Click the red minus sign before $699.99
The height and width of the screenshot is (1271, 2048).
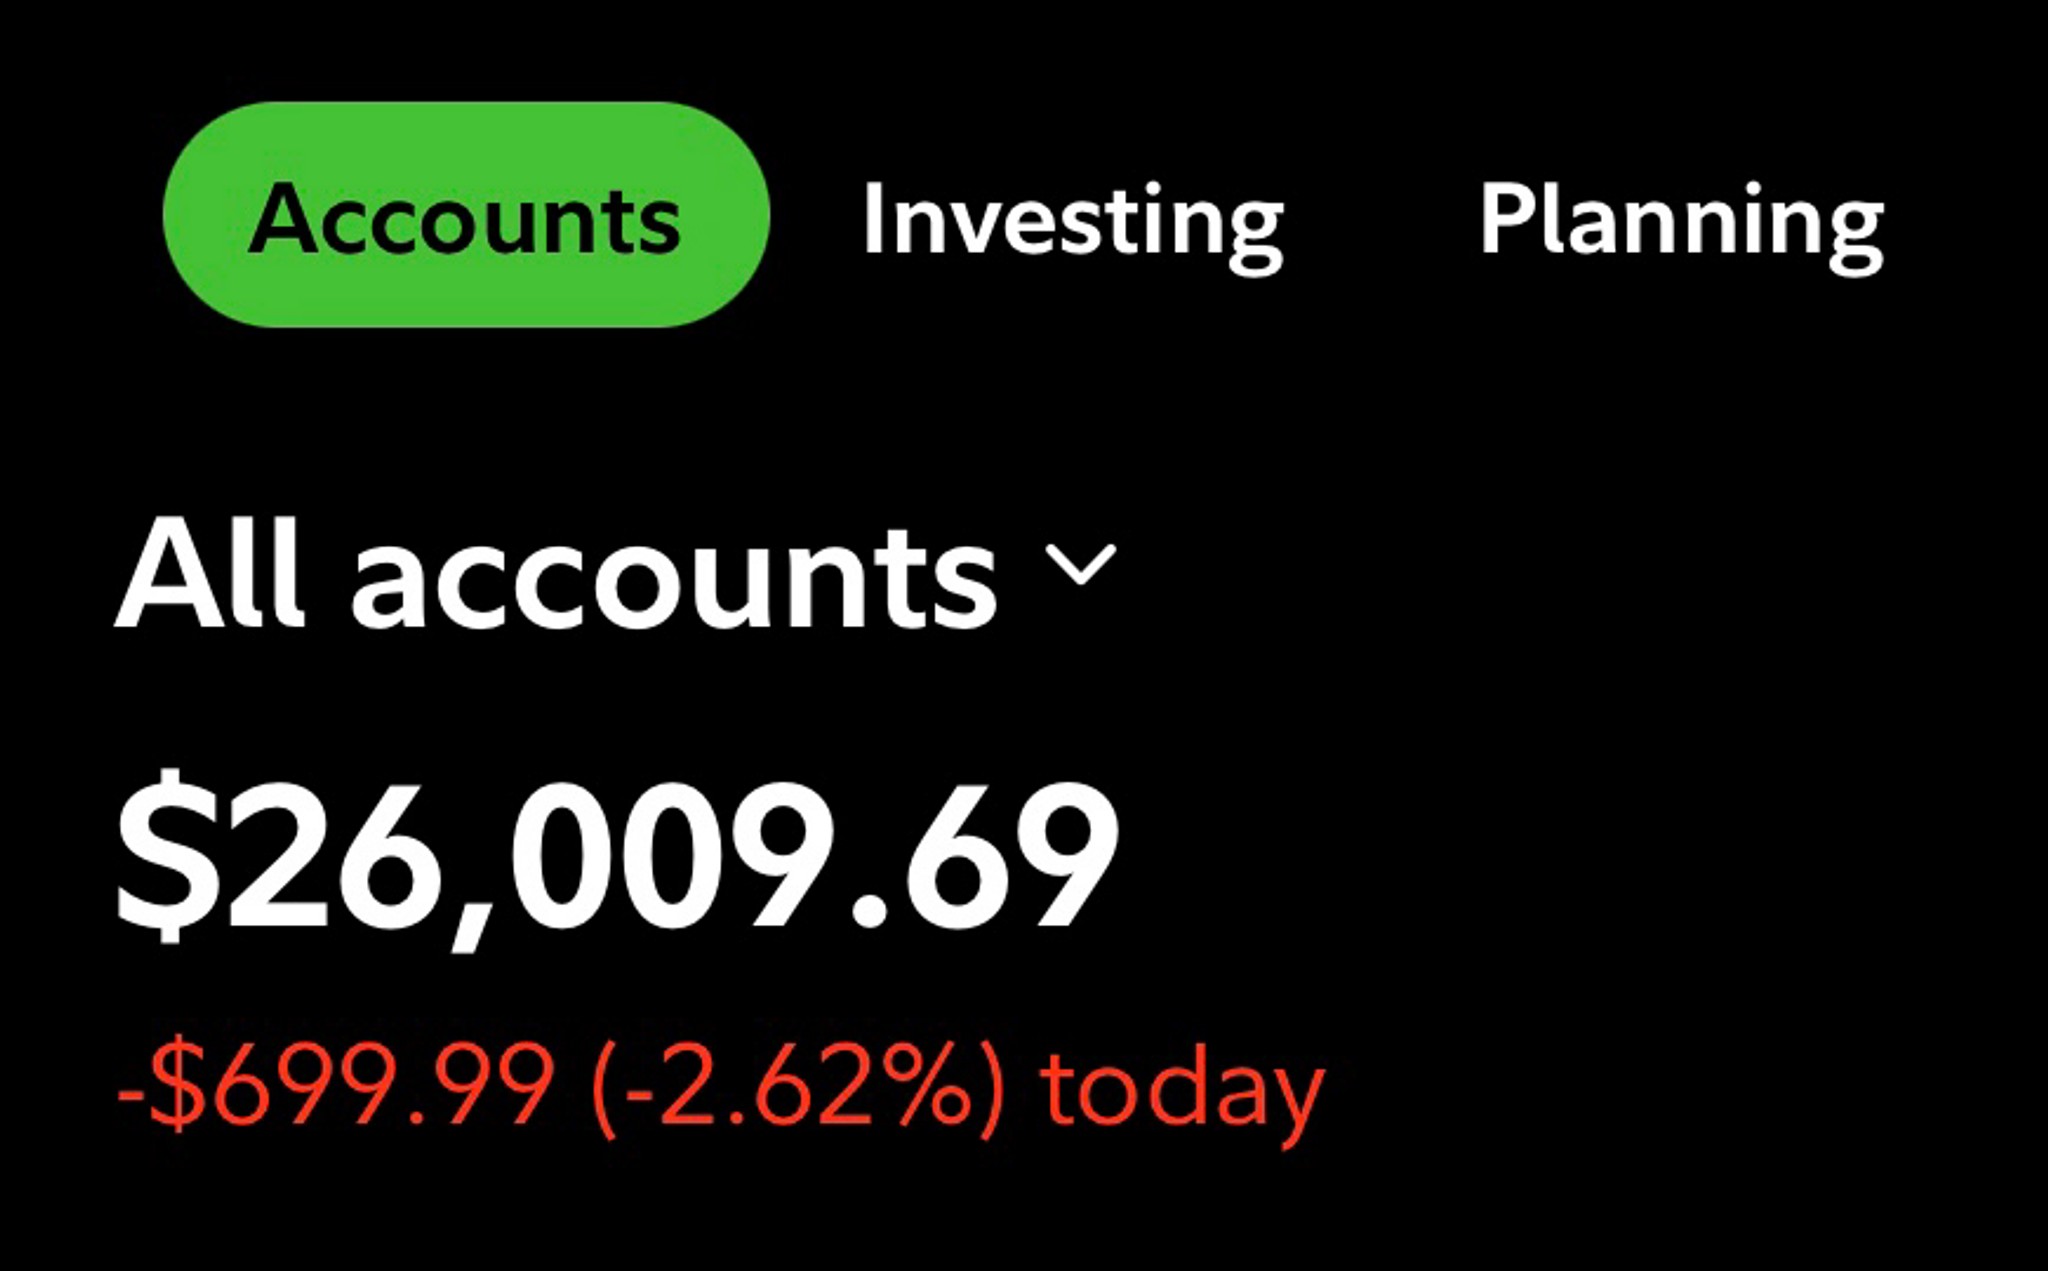coord(131,1092)
